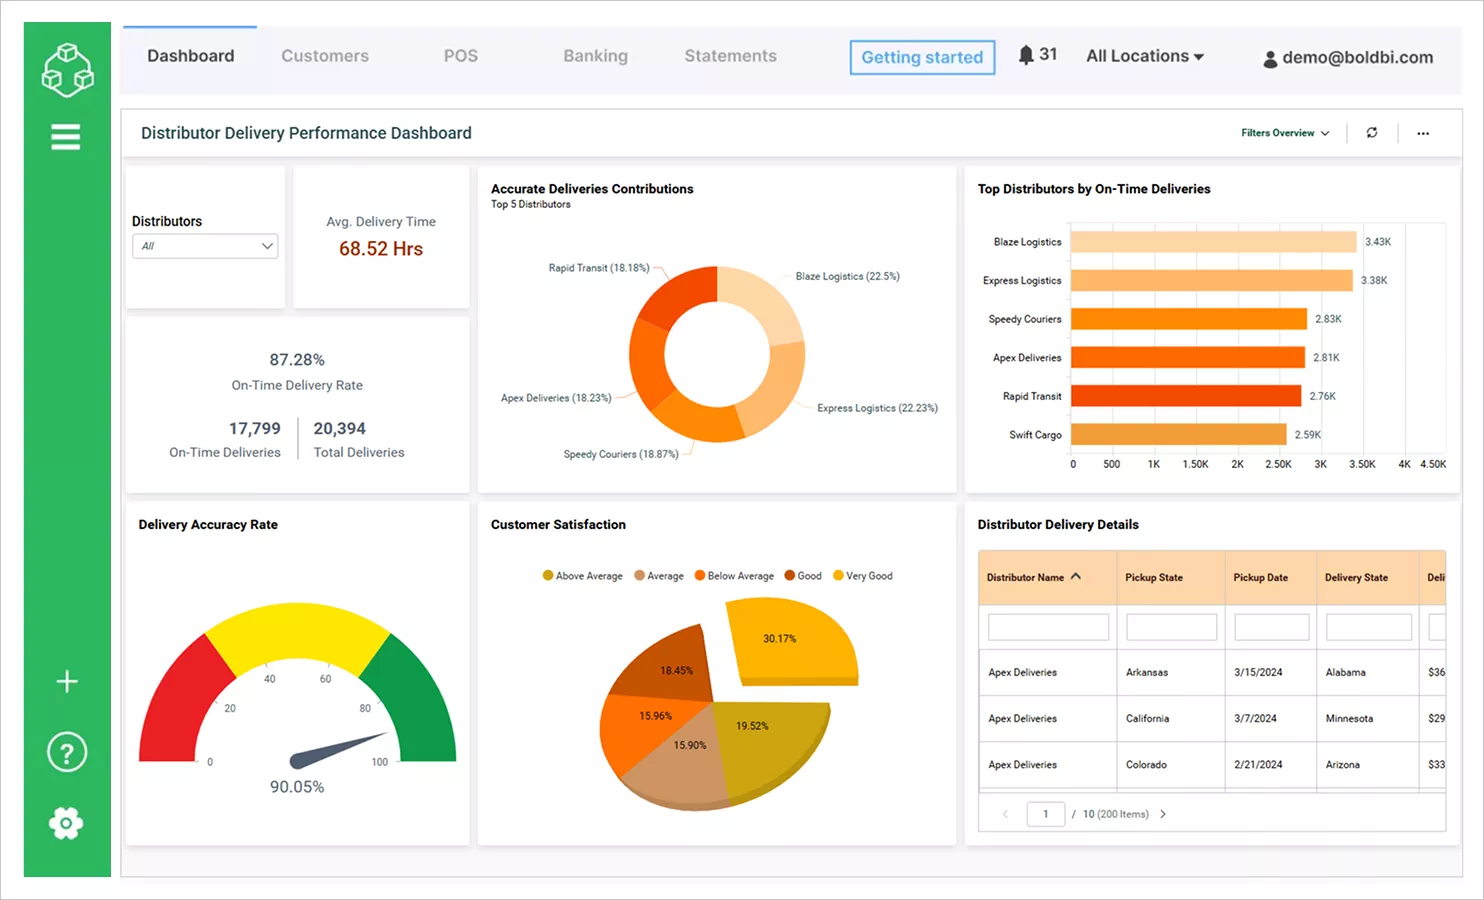Viewport: 1484px width, 900px height.
Task: Toggle the 'Above Average' satisfaction legend item
Action: (x=581, y=575)
